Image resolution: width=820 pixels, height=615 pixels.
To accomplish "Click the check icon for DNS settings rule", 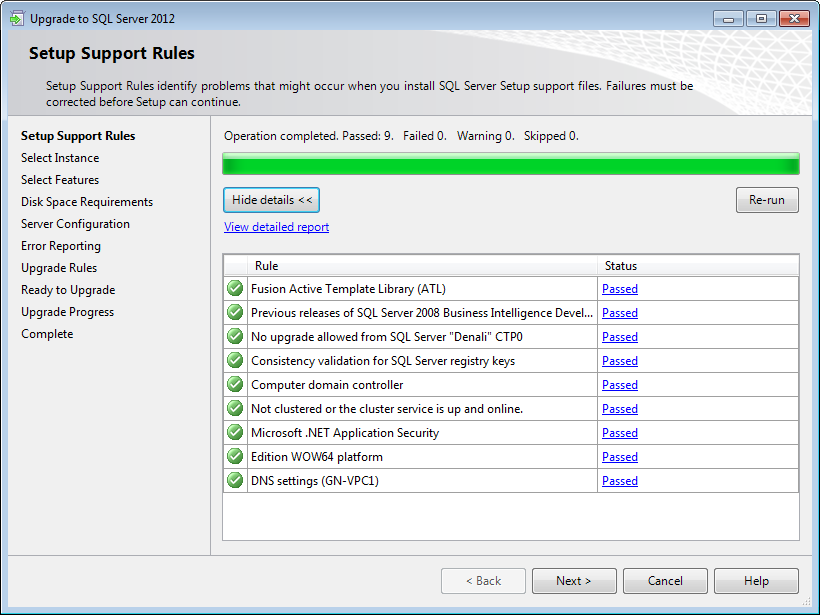I will [235, 481].
